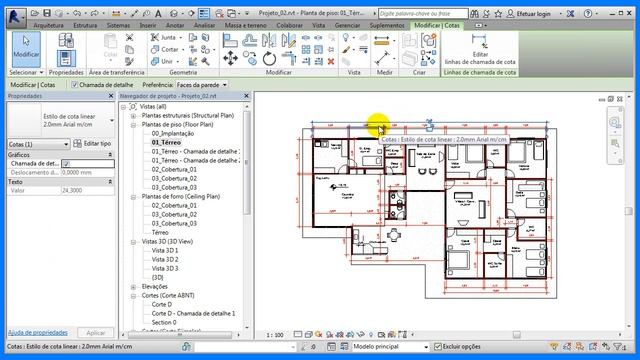Toggle Select Underlay Elements in status bar

567,347
